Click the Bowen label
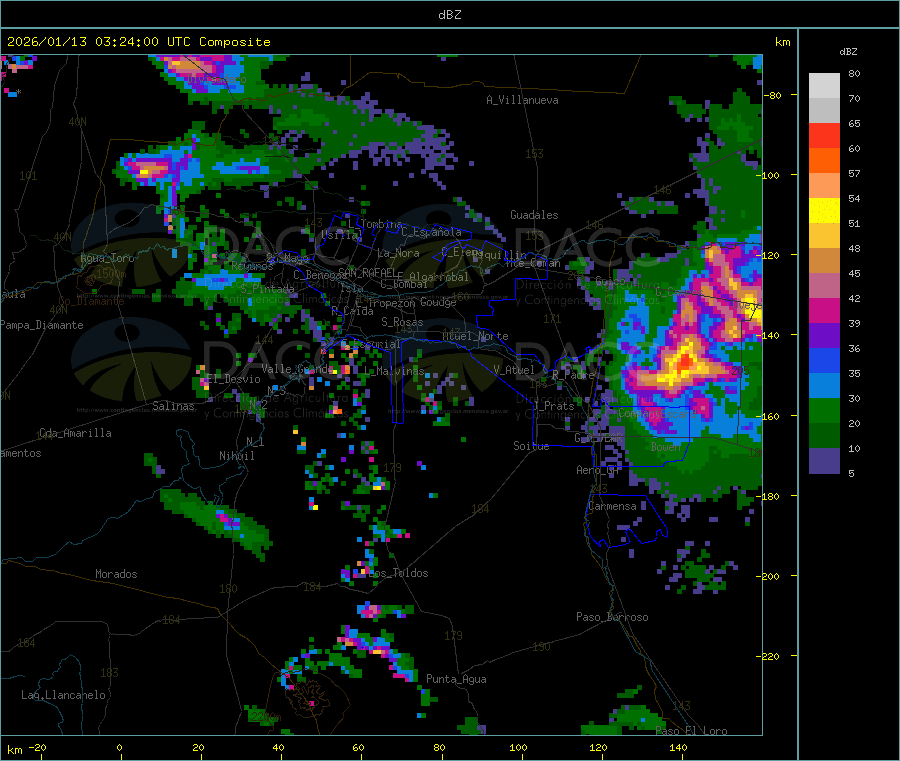 [666, 446]
